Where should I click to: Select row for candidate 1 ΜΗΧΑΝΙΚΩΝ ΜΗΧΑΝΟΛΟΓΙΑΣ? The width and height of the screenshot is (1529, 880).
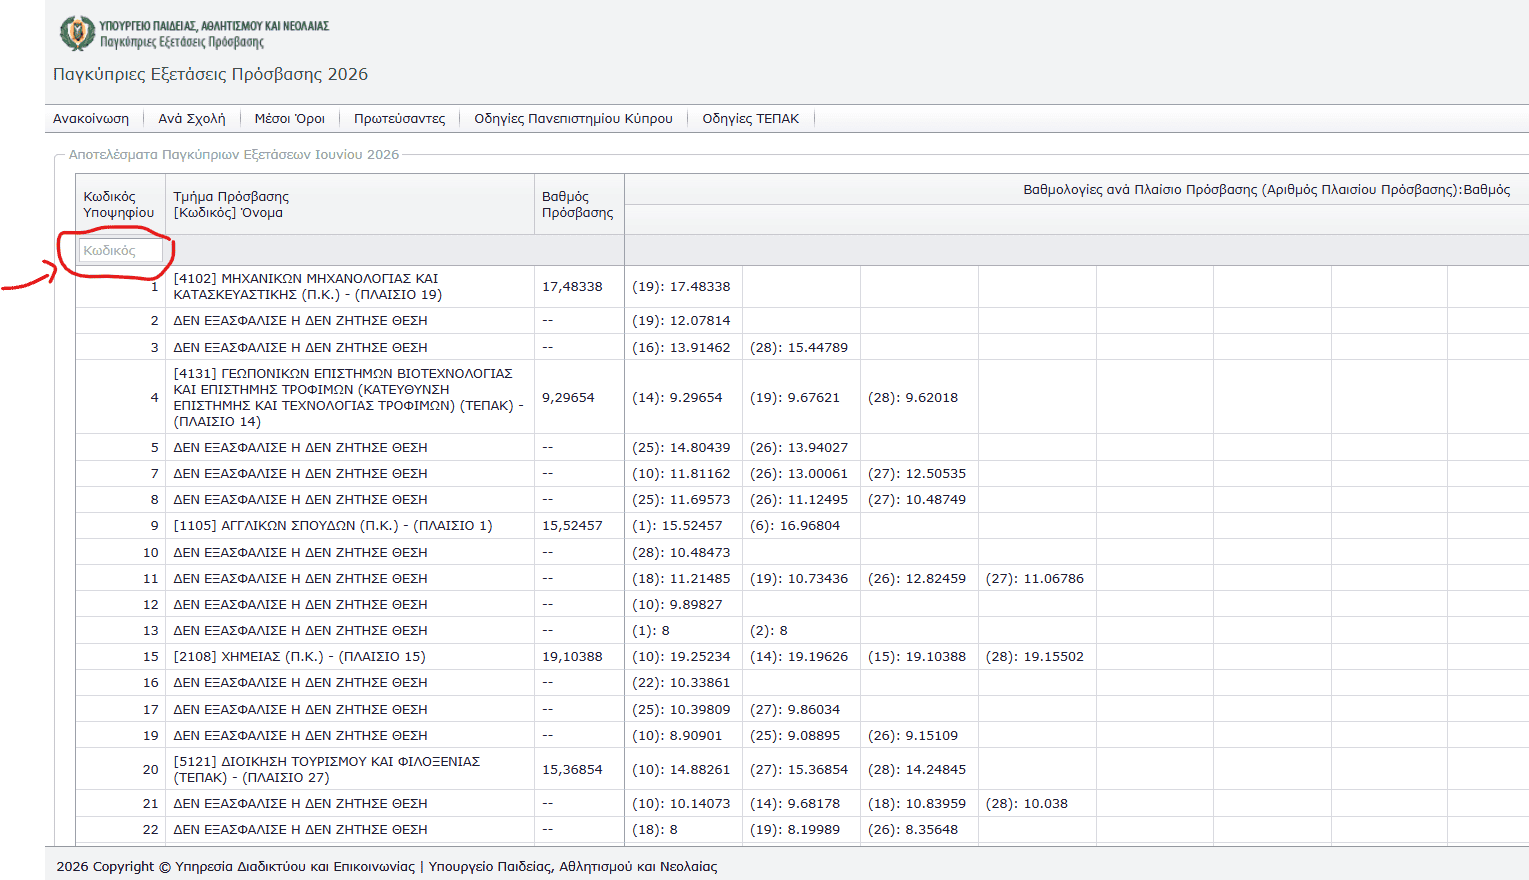(802, 287)
